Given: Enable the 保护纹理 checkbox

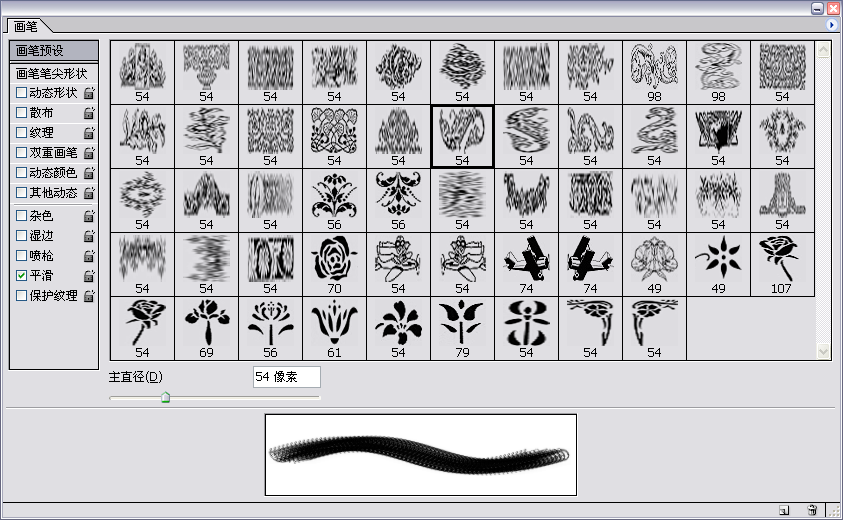Looking at the screenshot, I should click(22, 295).
